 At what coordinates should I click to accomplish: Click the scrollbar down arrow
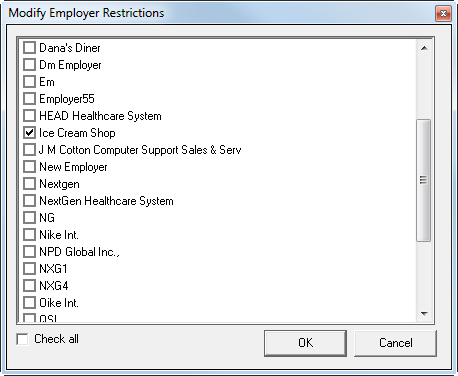(x=424, y=313)
